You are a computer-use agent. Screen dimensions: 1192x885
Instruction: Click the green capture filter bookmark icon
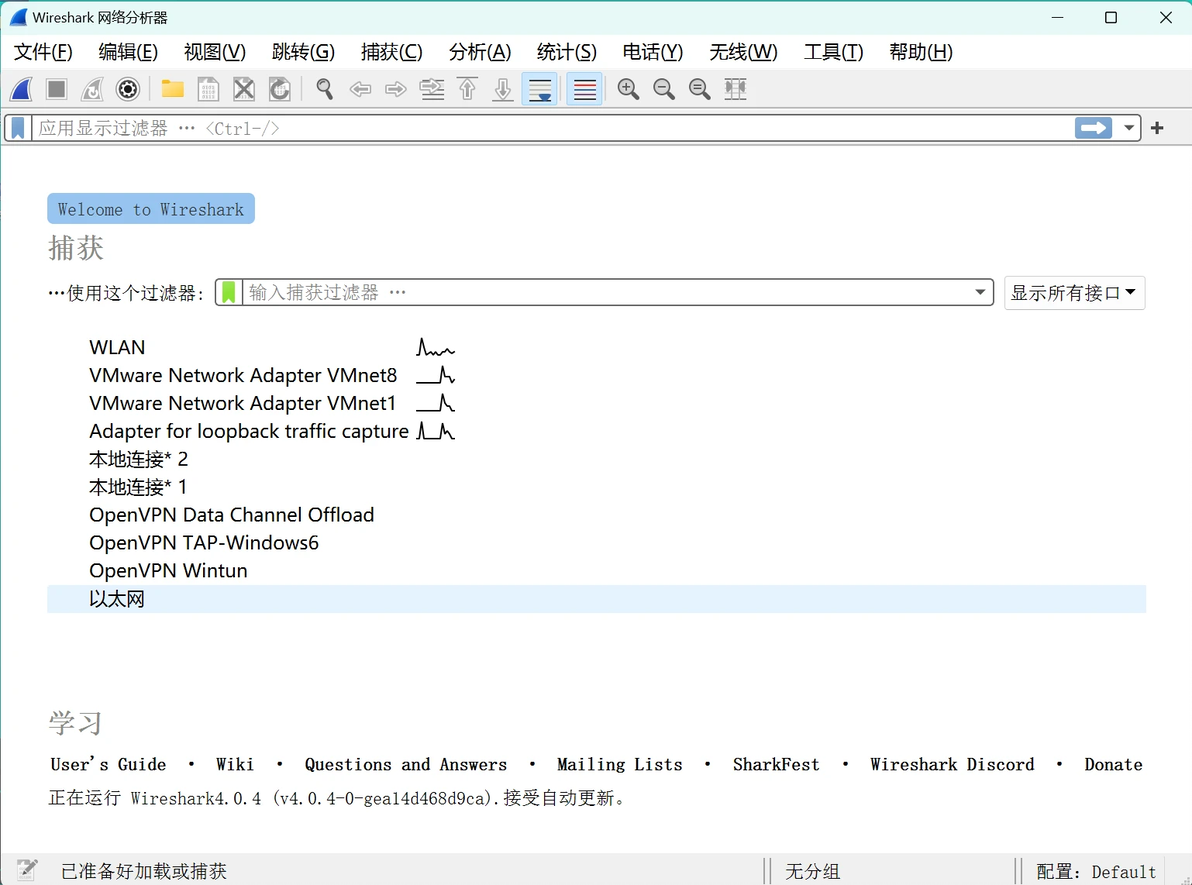pos(229,292)
